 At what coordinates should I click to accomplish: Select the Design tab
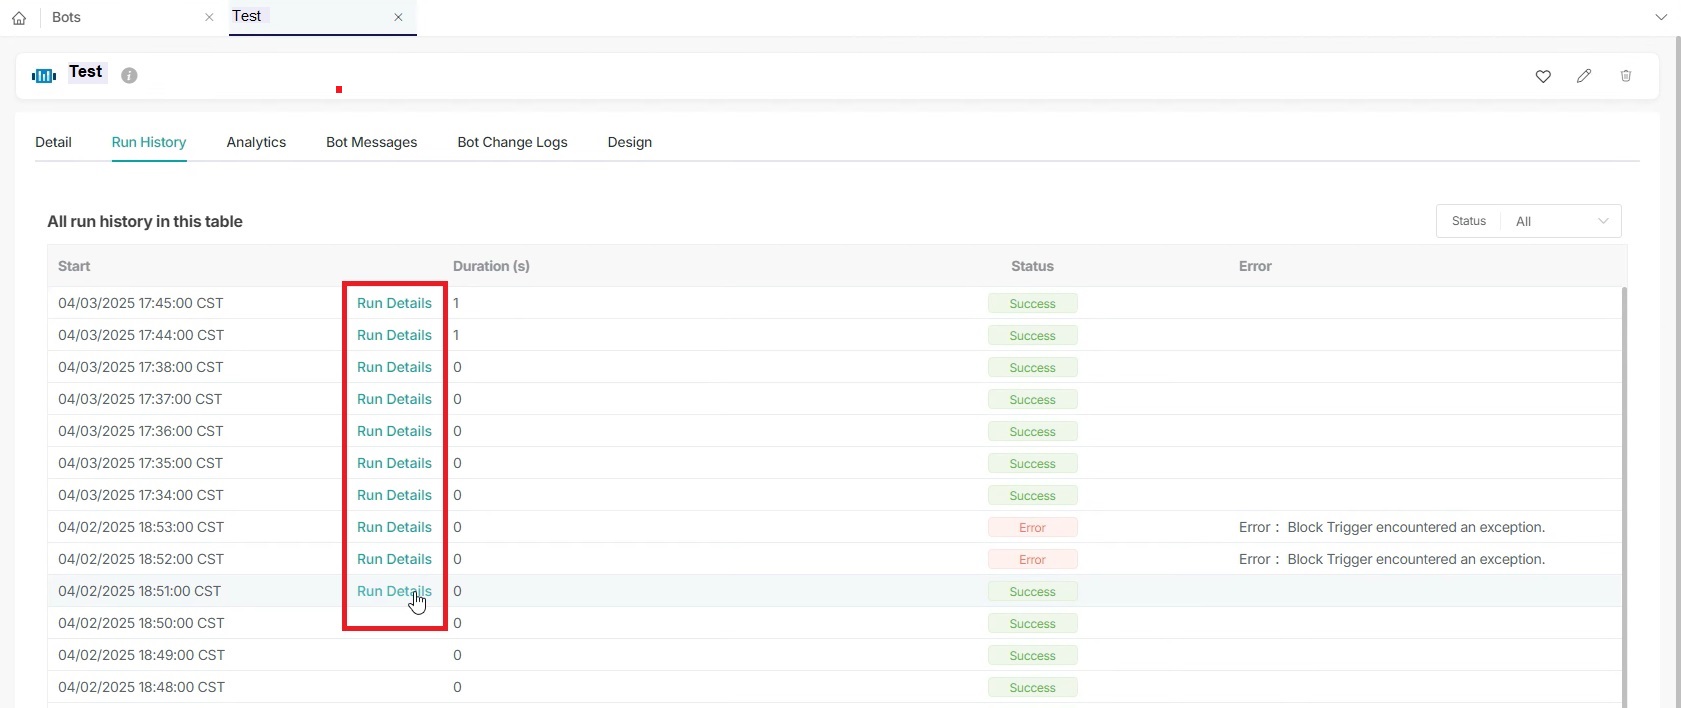pyautogui.click(x=629, y=142)
